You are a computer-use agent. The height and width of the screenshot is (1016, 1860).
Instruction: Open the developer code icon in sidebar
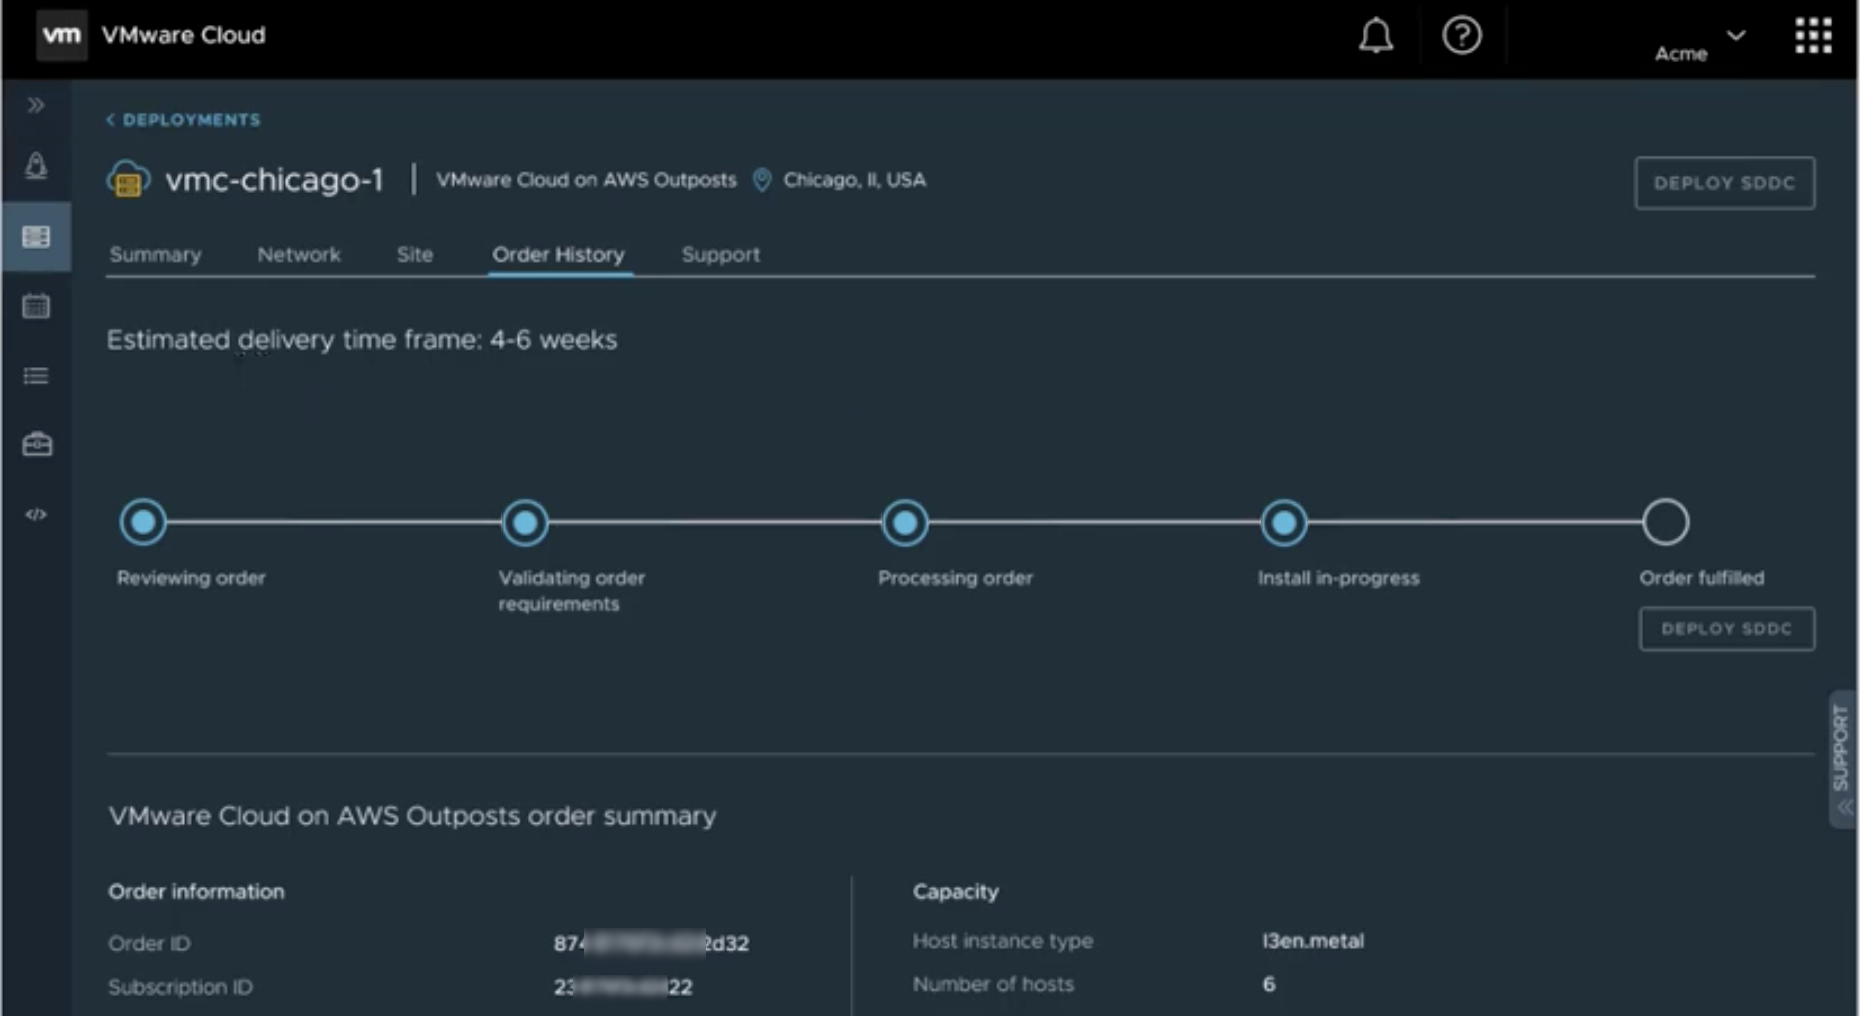tap(36, 514)
